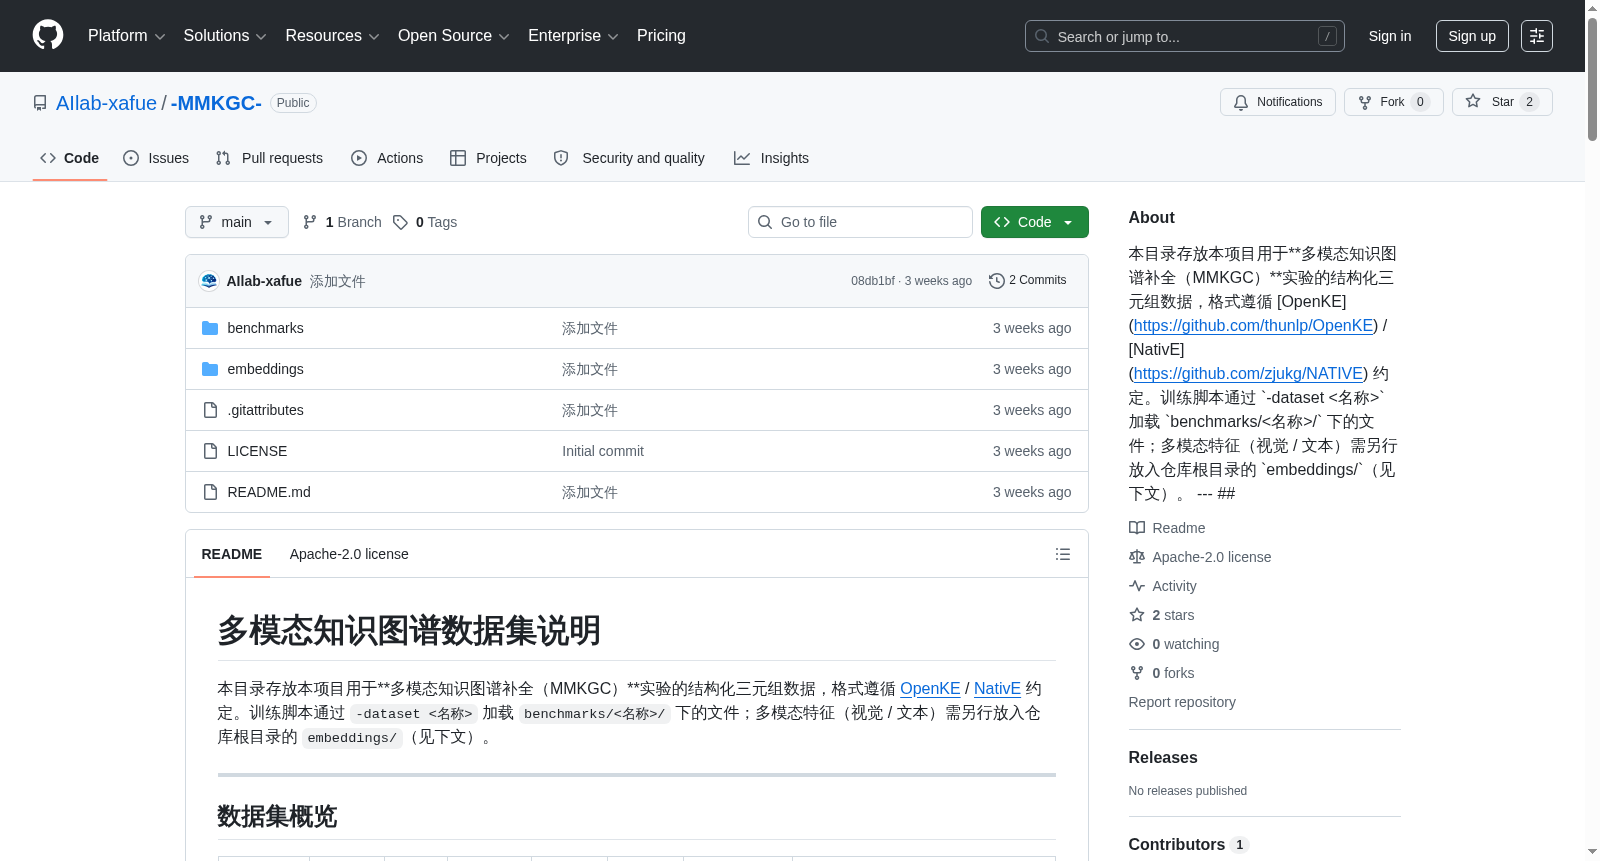Select the README tab

pyautogui.click(x=232, y=554)
